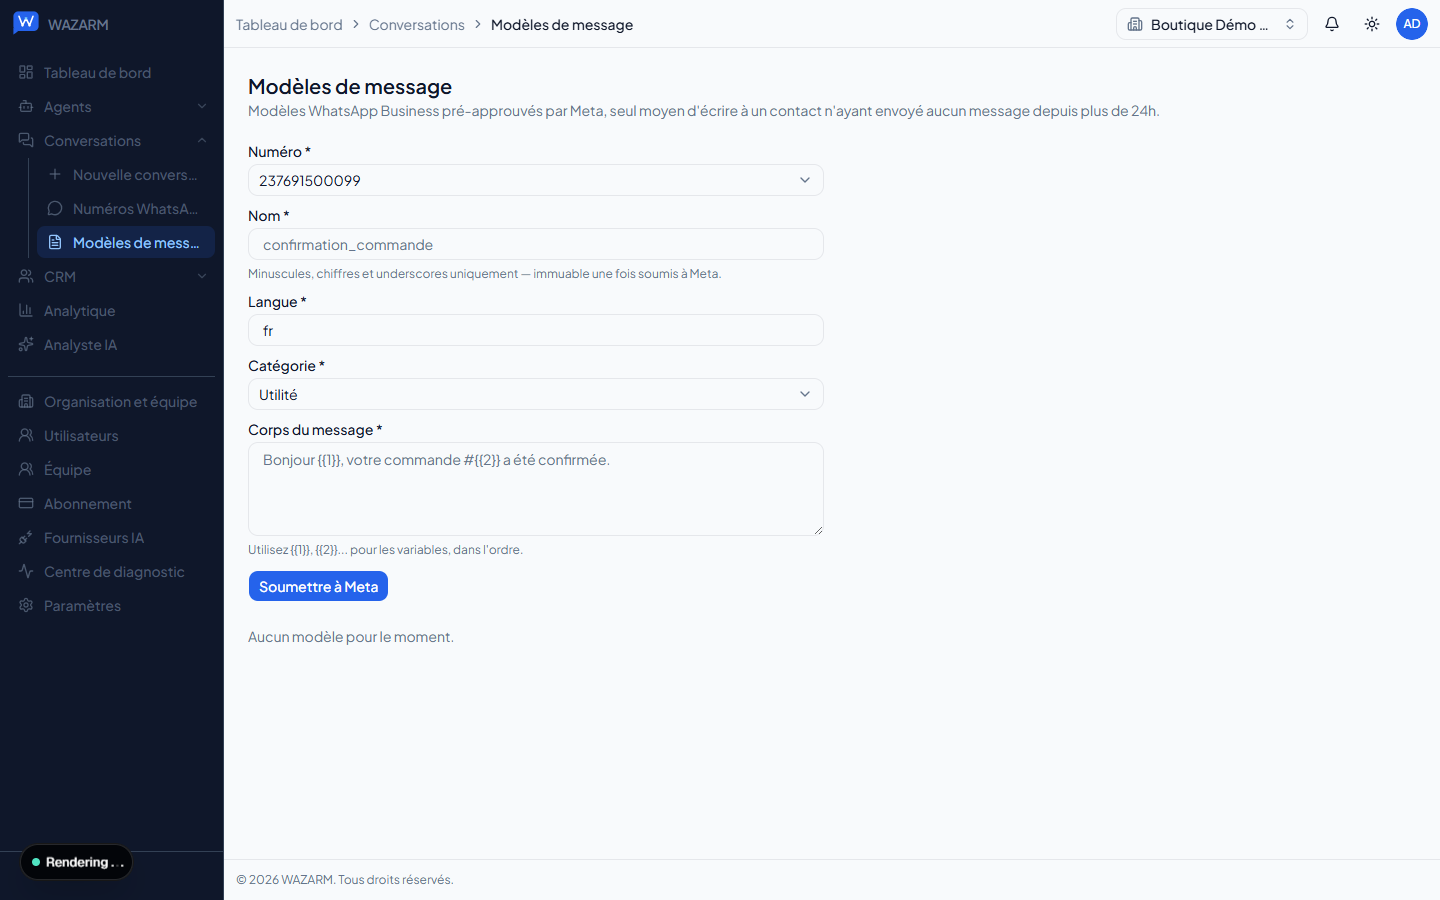Viewport: 1440px width, 900px height.
Task: Open the Boutique Démo organization switcher
Action: [x=1211, y=24]
